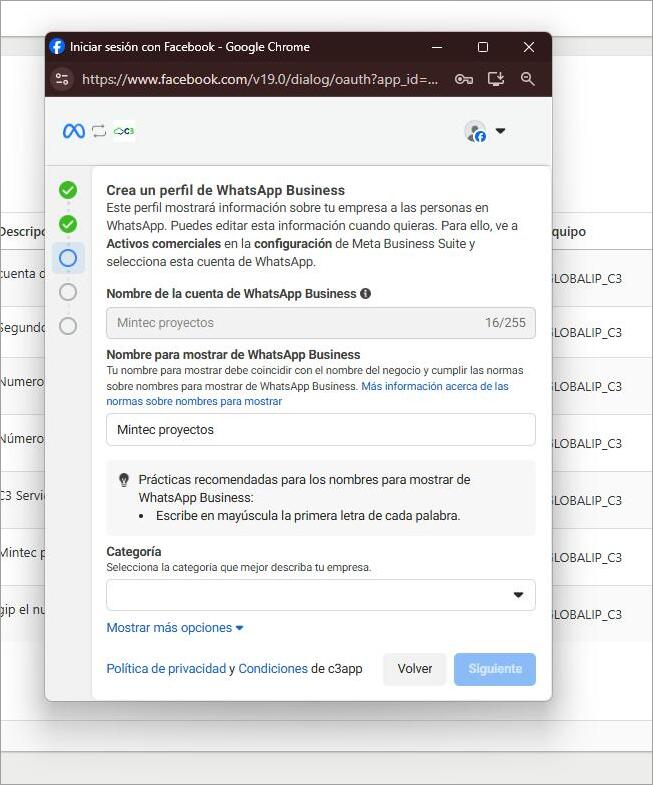Select the current third step circle

[x=68, y=258]
